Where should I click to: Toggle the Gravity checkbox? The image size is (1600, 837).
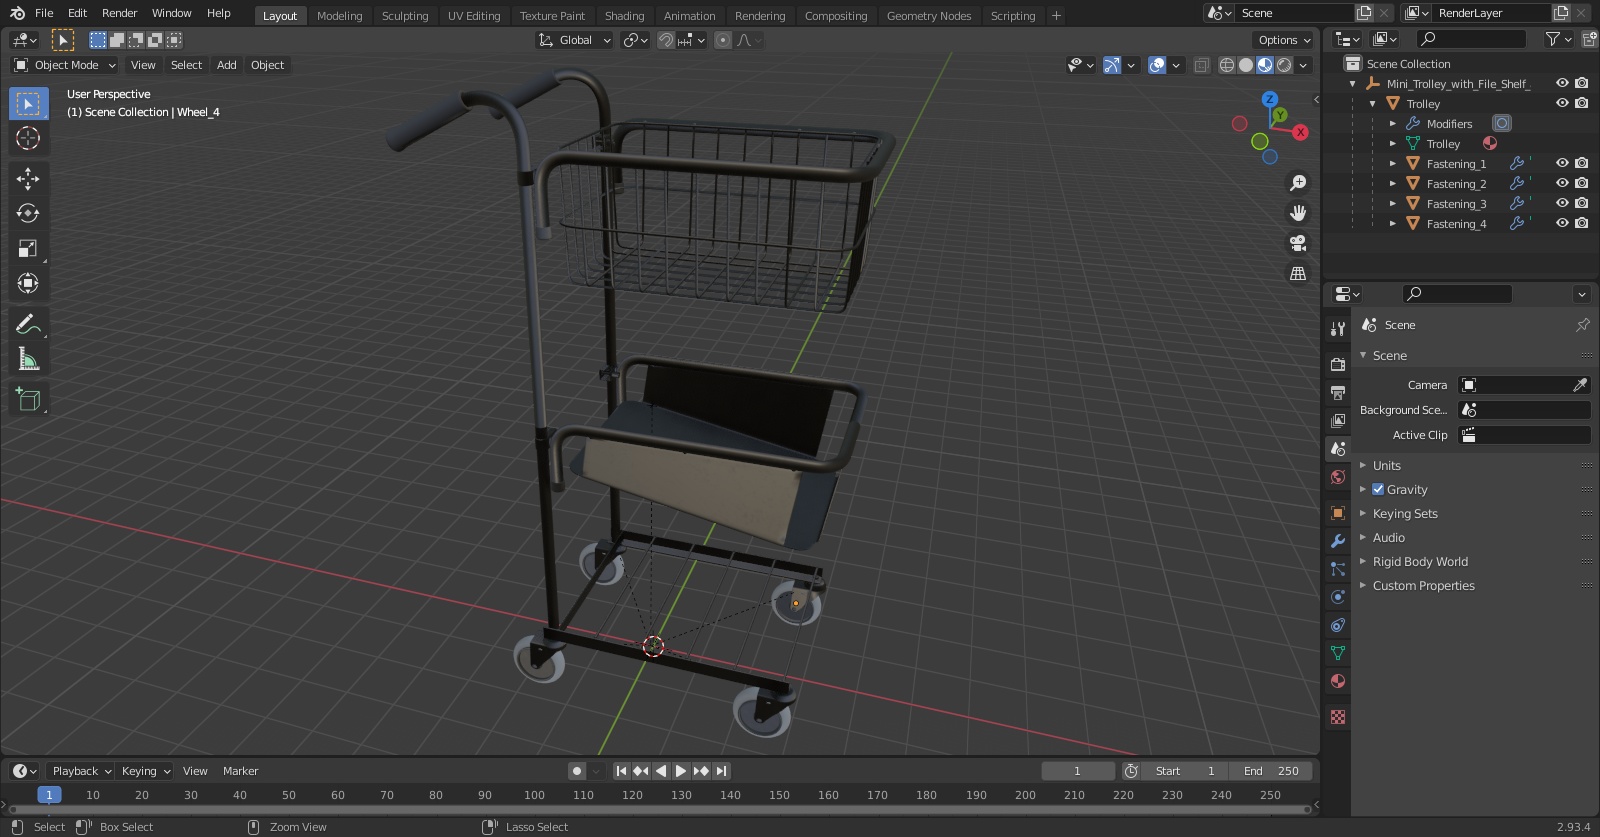1378,489
